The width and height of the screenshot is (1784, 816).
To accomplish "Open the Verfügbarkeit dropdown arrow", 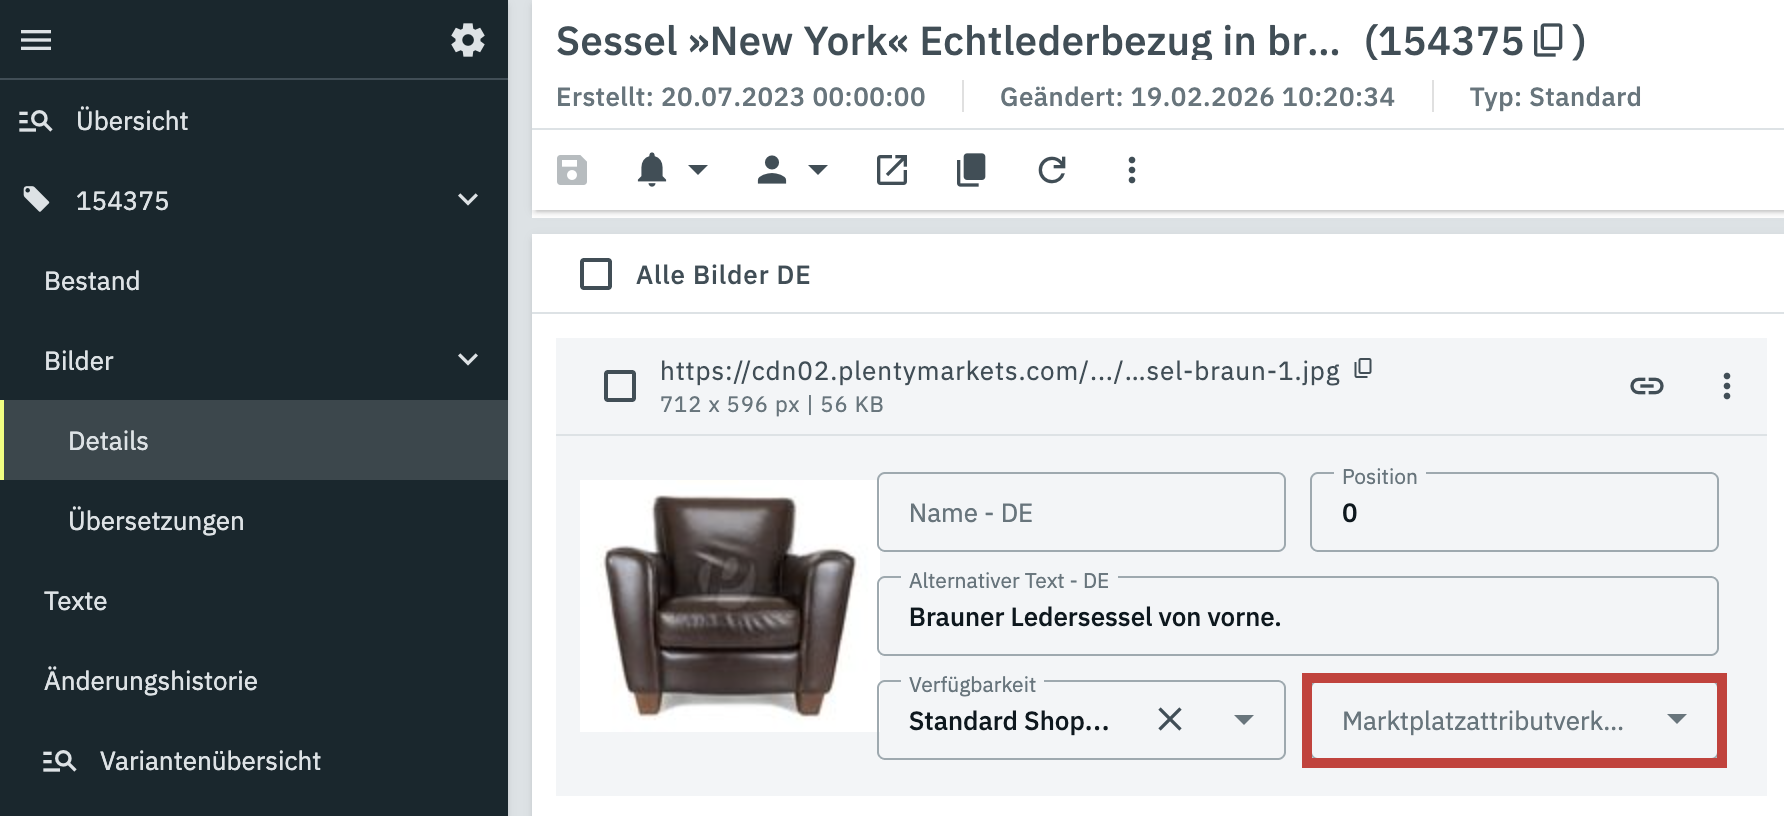I will (1244, 720).
